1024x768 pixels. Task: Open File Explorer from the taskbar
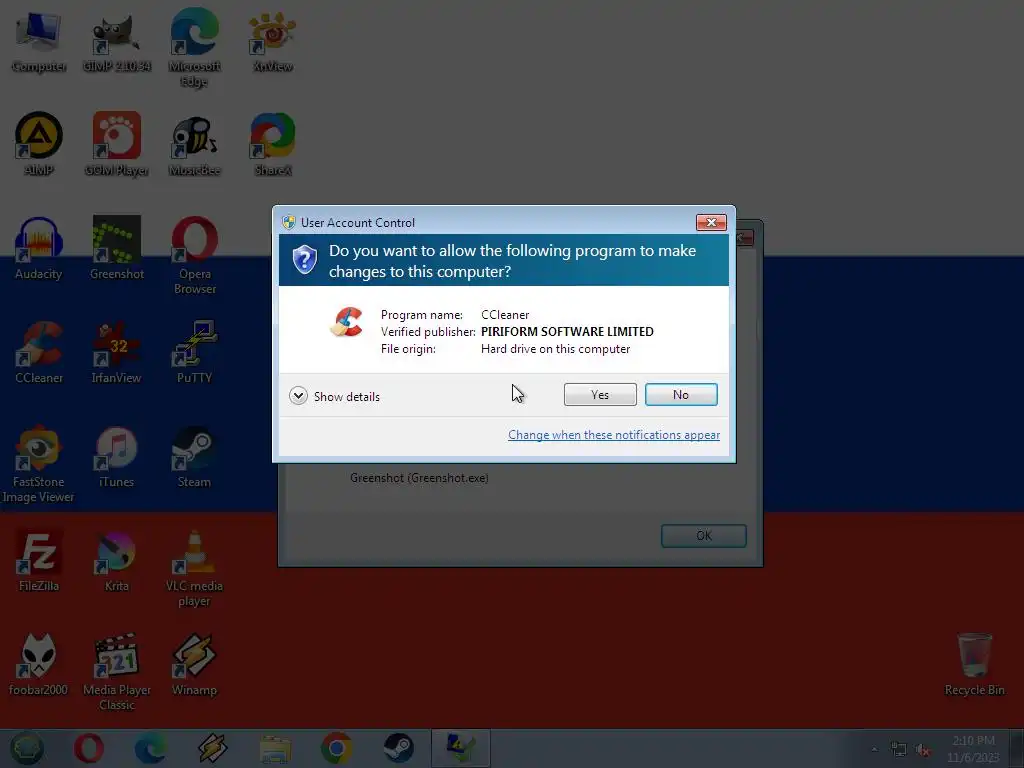(x=275, y=748)
